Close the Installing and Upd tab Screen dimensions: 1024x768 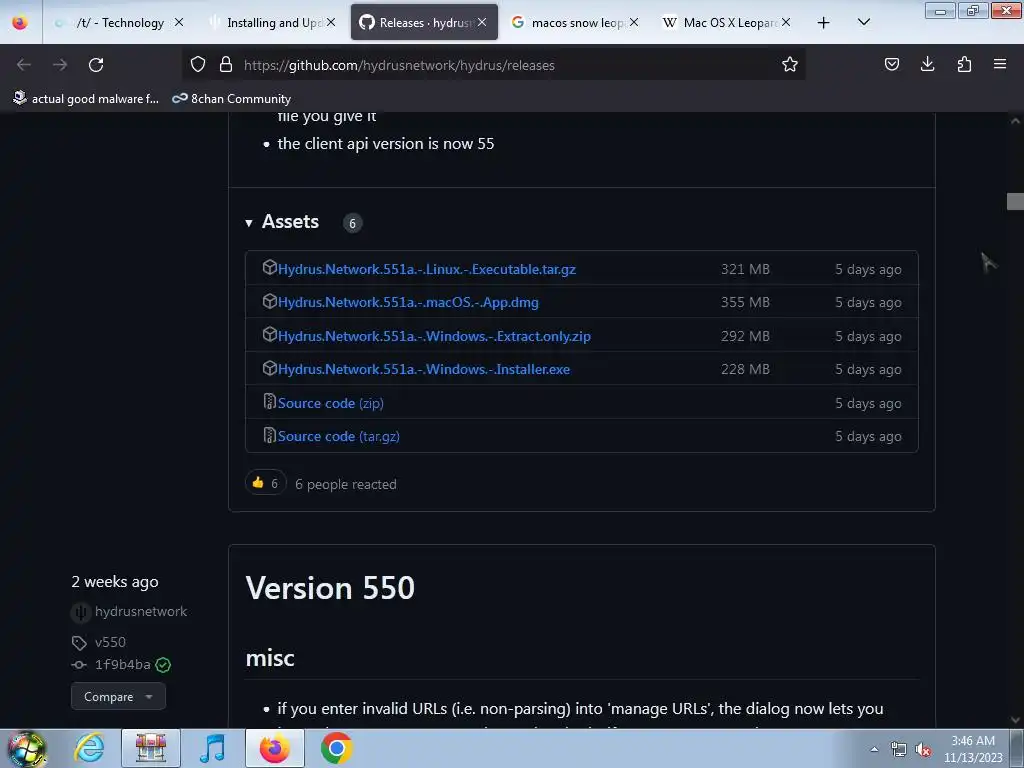(x=331, y=22)
